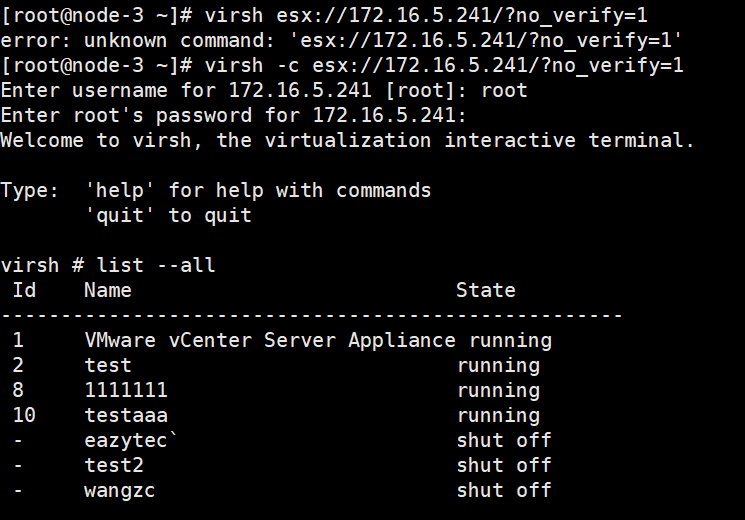Click the 'test2' VM name
745x520 pixels.
tap(114, 465)
